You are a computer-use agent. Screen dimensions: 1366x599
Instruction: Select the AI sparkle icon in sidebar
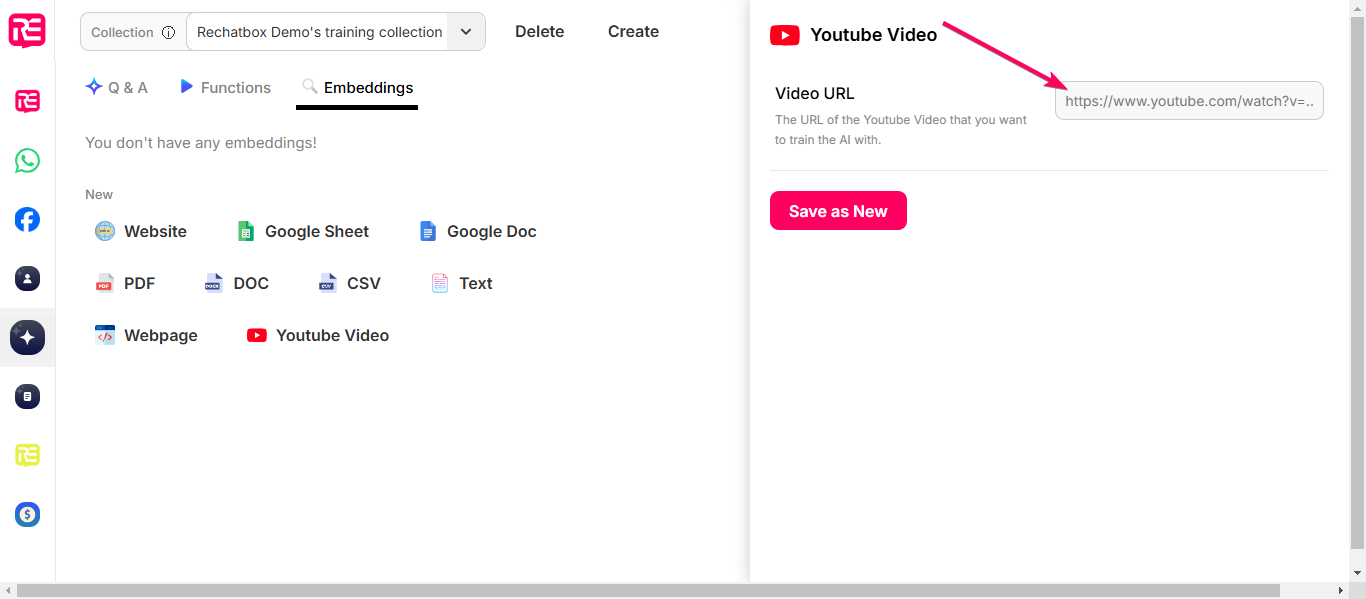click(27, 338)
